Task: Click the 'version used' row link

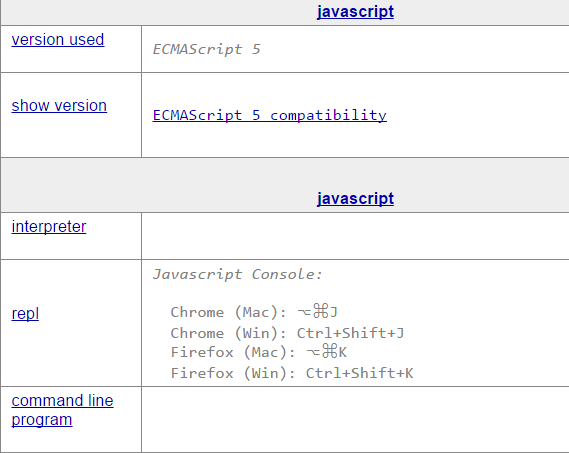Action: [x=58, y=40]
